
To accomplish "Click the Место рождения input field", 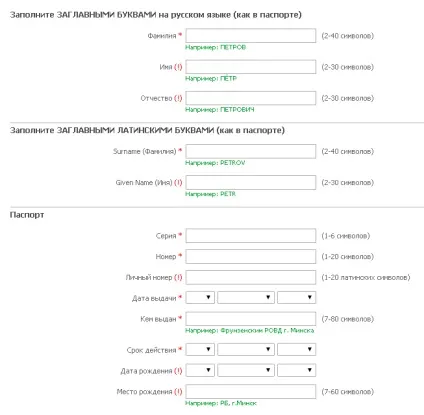I will click(251, 392).
